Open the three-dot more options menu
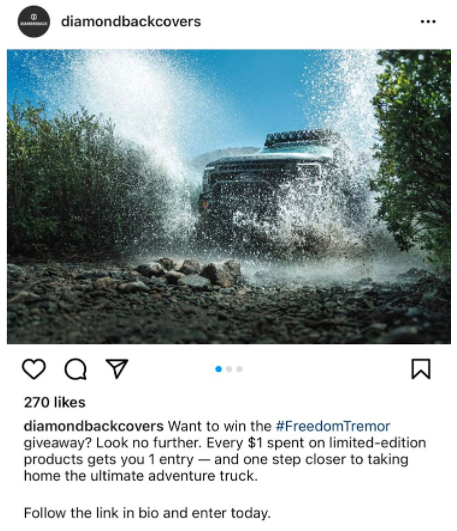This screenshot has width=457, height=531. 428,22
